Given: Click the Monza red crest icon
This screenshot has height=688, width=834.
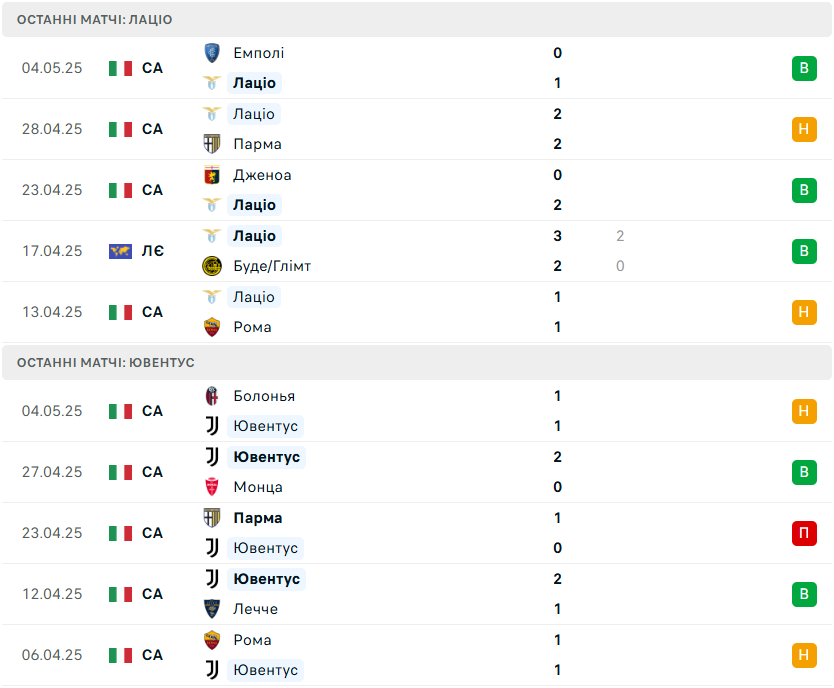Looking at the screenshot, I should coord(212,487).
